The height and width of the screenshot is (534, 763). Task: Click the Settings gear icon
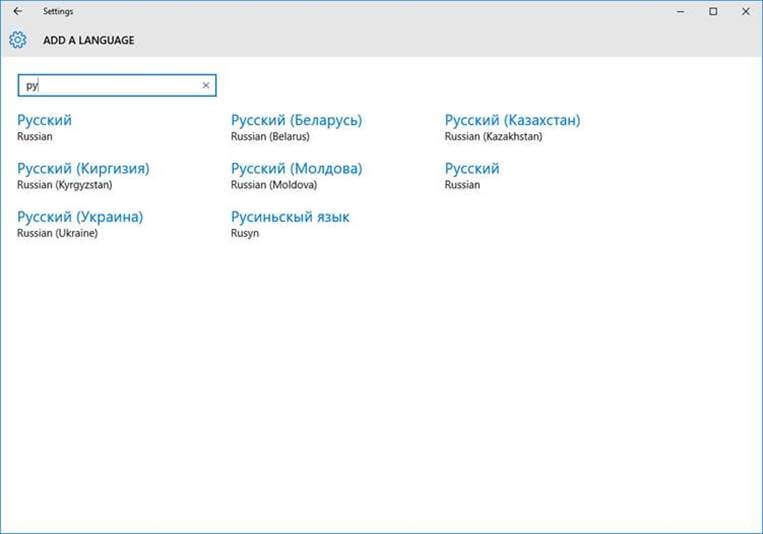coord(17,40)
